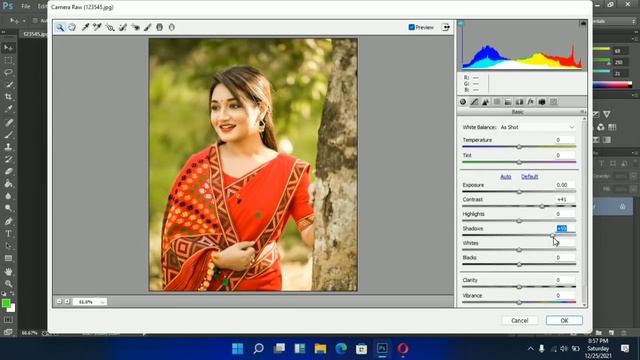Screen dimensions: 640x360
Task: Activate the Targeted Adjustment tool
Action: click(110, 27)
